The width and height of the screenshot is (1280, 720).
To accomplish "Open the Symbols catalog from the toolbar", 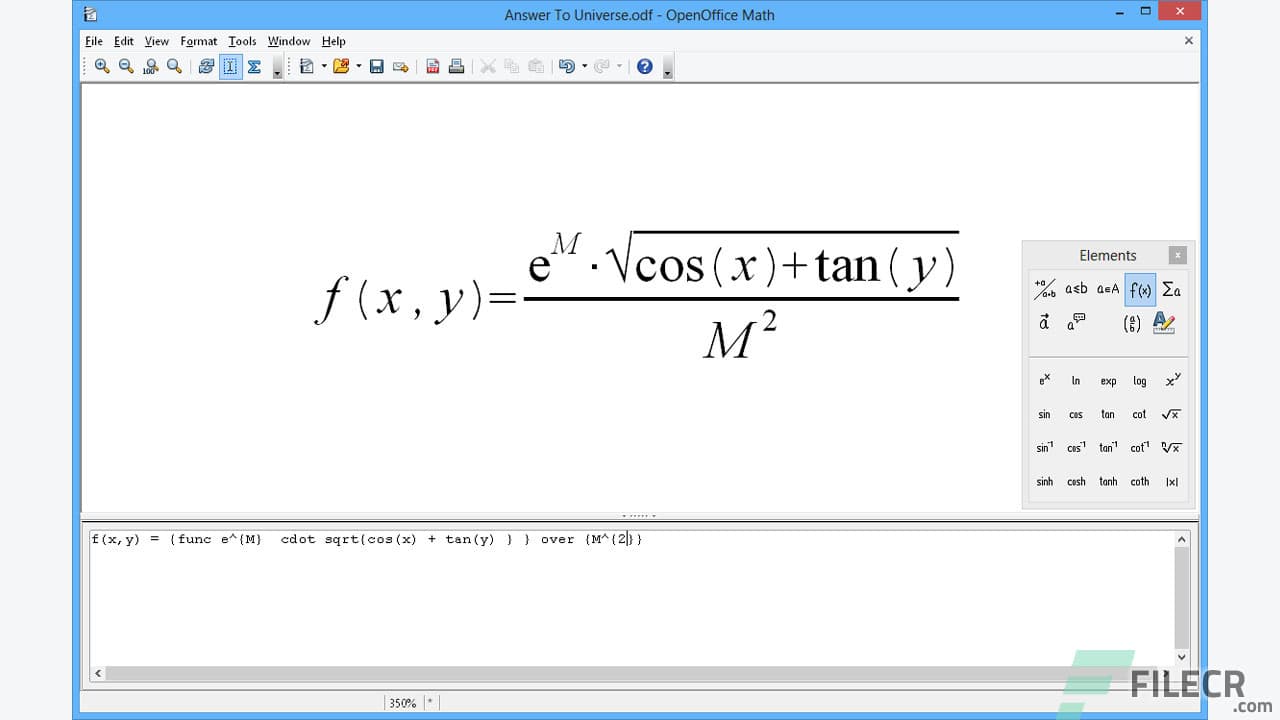I will point(254,66).
